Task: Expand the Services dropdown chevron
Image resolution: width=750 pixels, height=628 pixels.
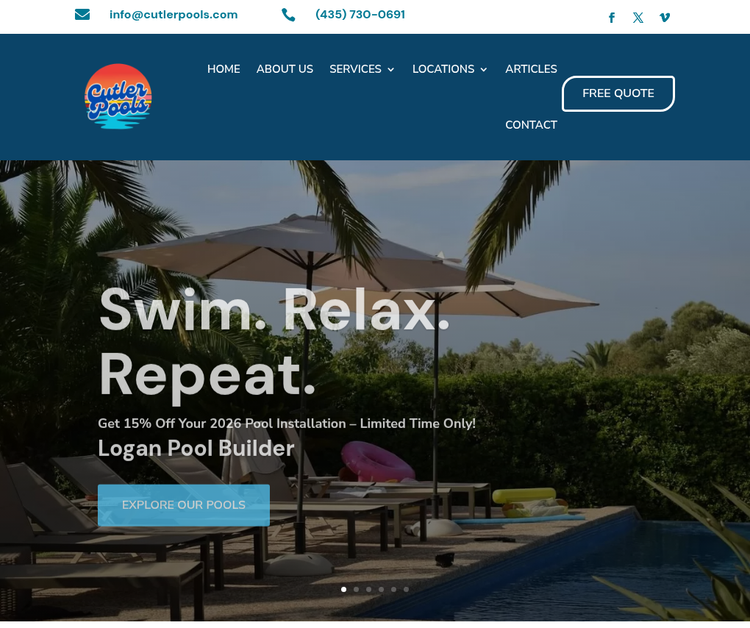Action: [x=391, y=70]
